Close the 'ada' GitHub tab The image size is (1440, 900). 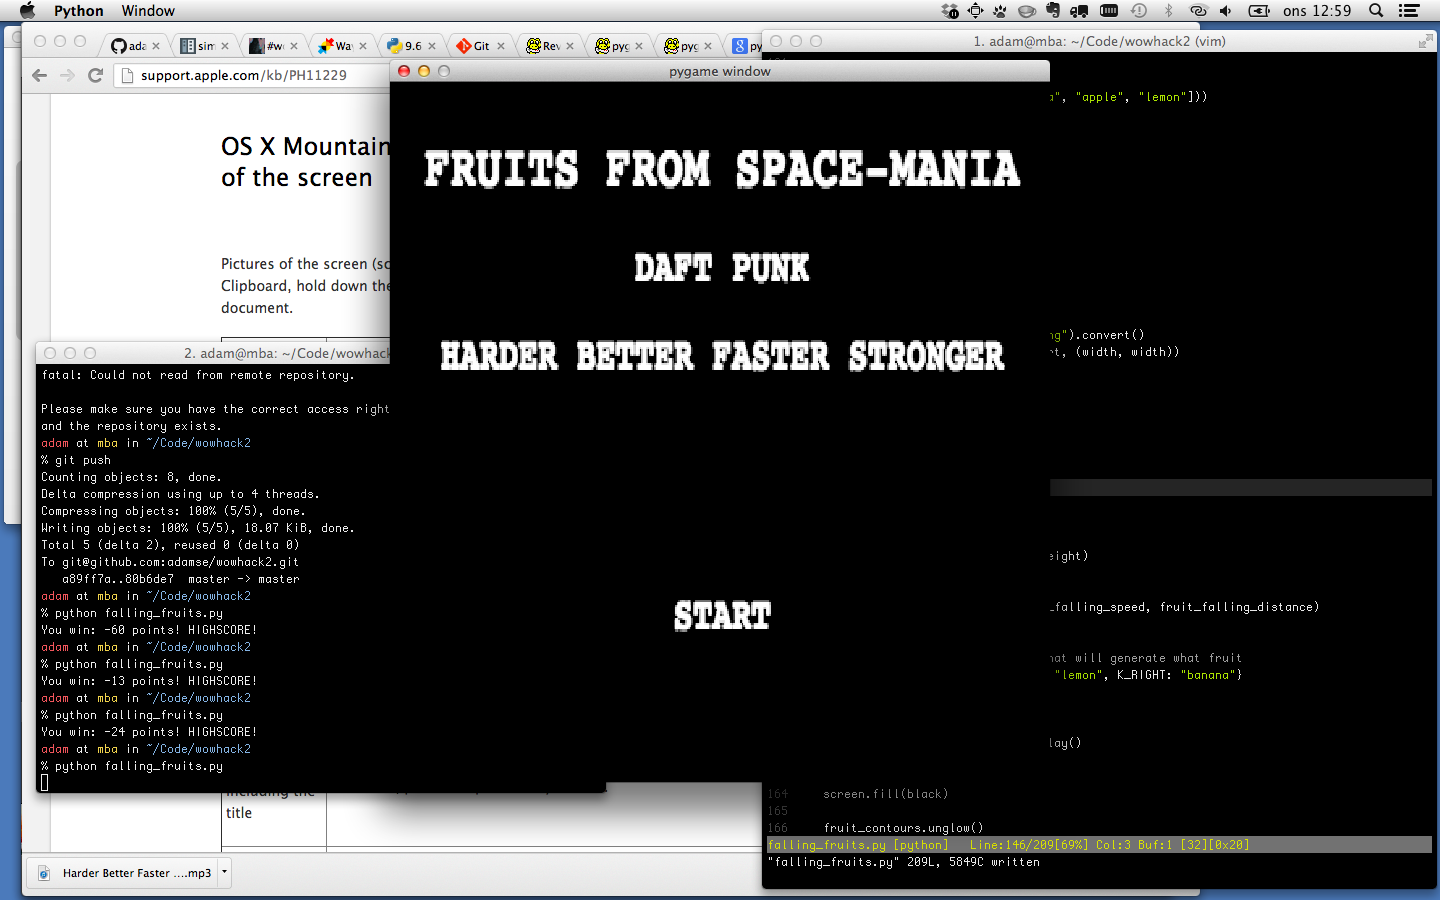point(156,46)
